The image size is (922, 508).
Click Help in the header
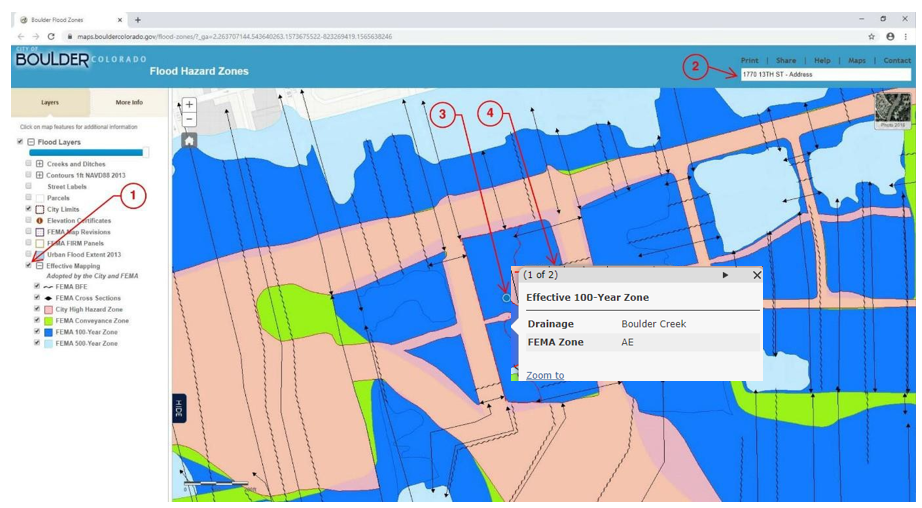click(822, 61)
